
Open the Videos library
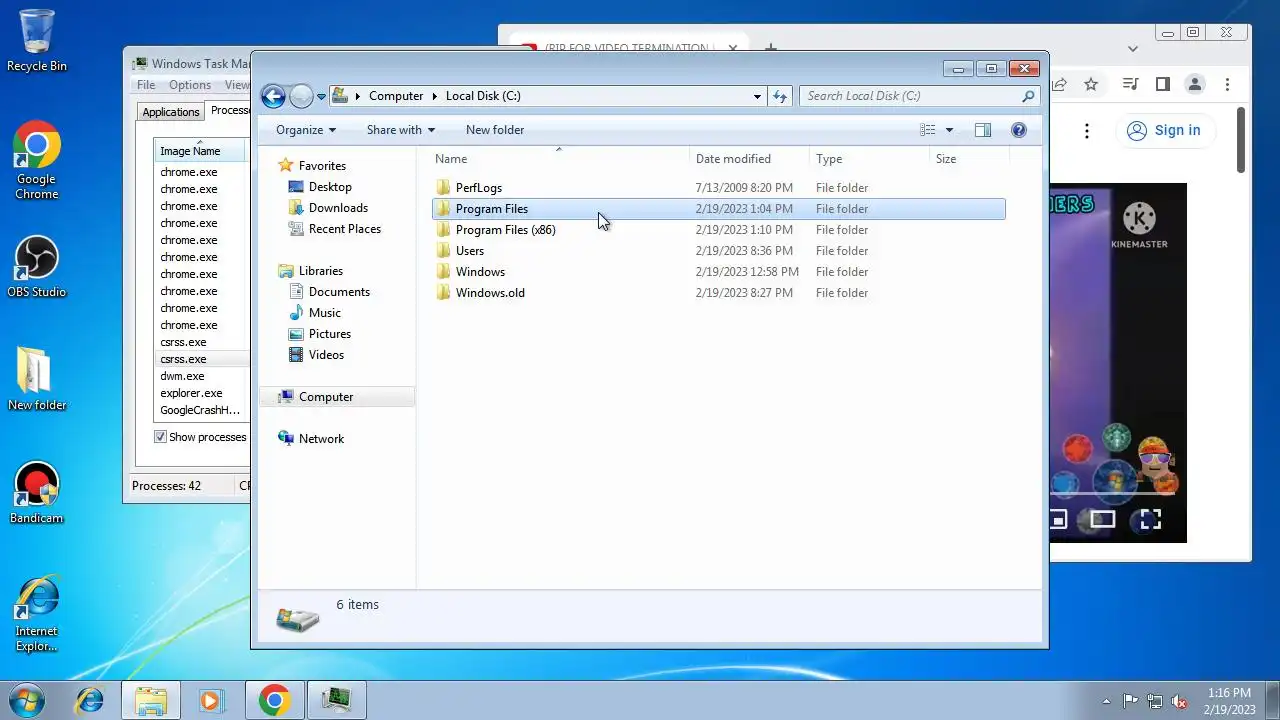point(326,355)
